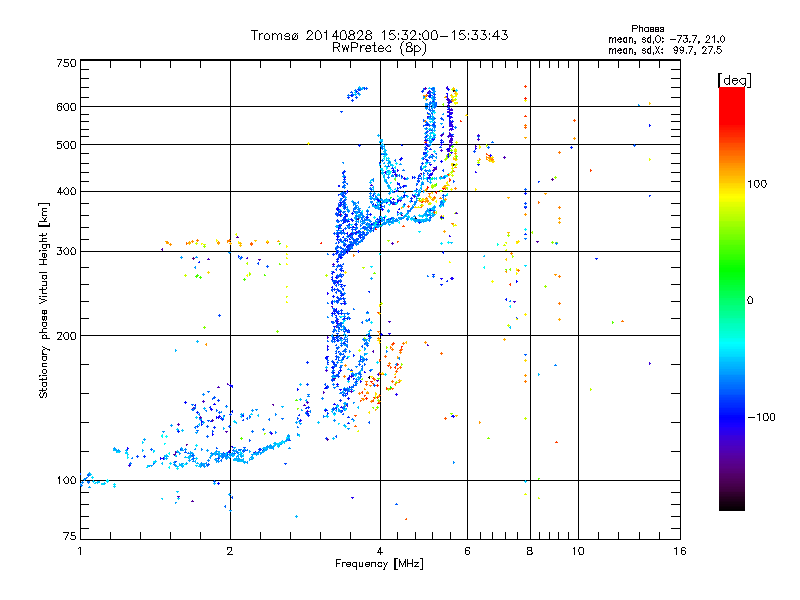Select the 'RwPretec (8p)' subtitle
This screenshot has height=600, width=800.
point(379,48)
